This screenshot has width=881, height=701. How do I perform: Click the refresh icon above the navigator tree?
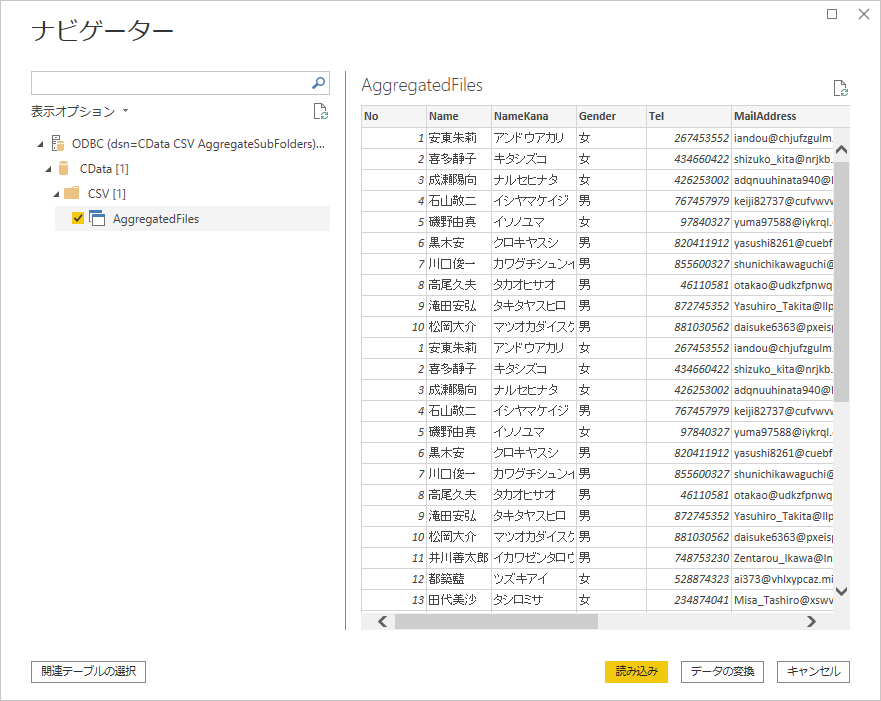320,111
